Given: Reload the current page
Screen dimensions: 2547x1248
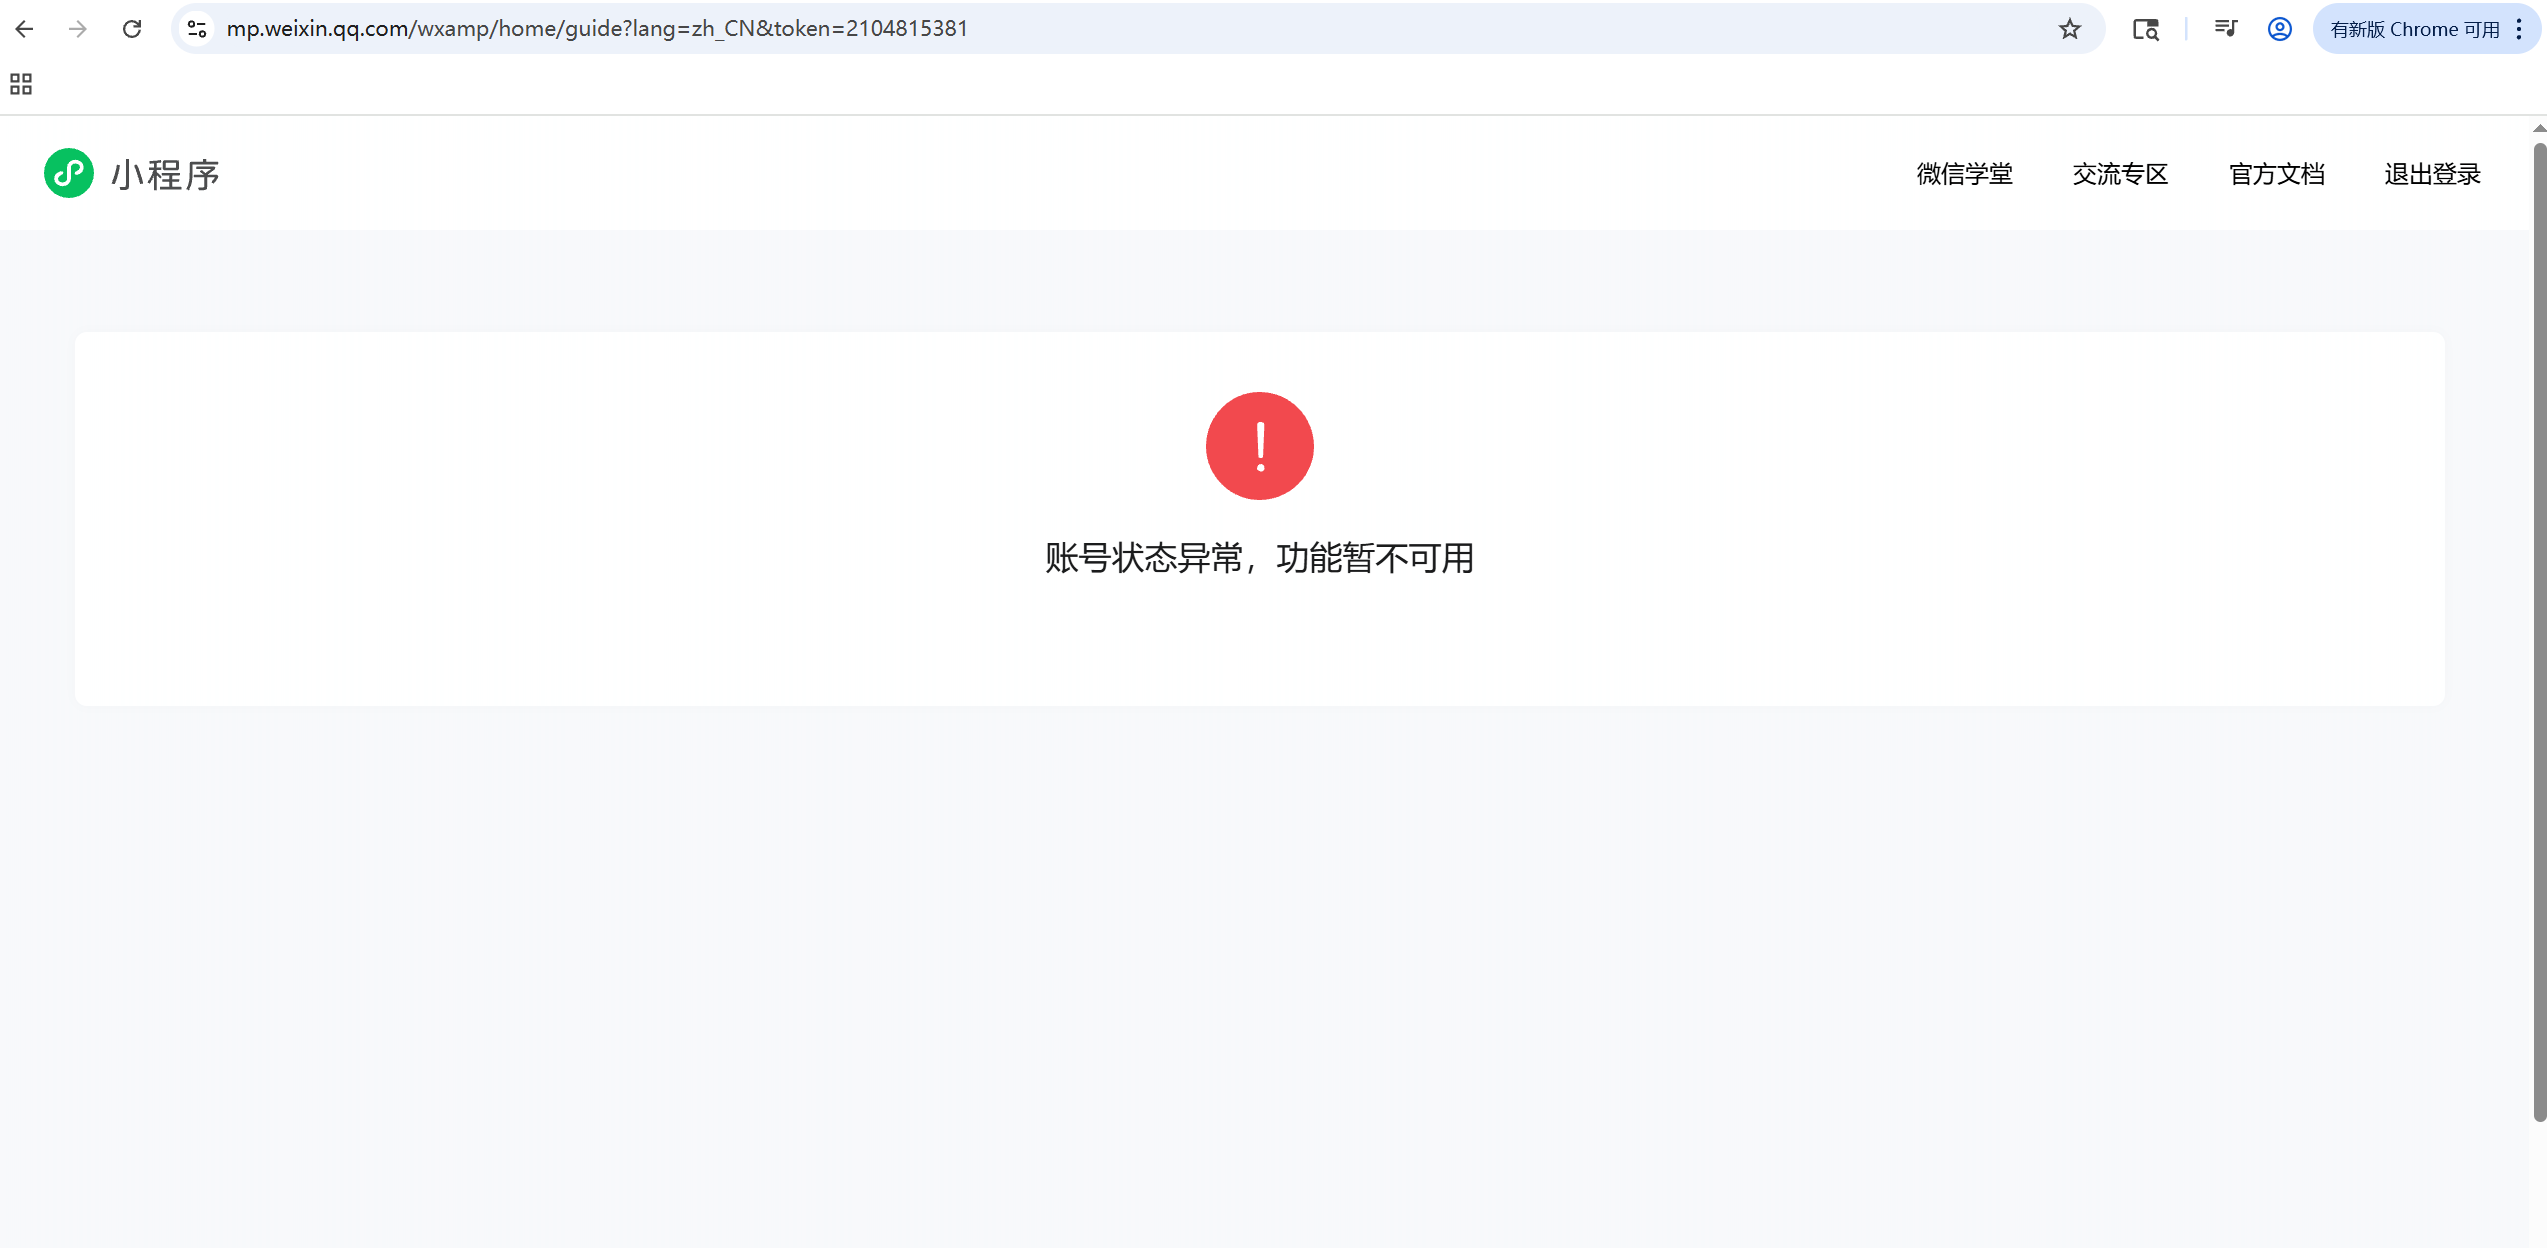Looking at the screenshot, I should click(132, 29).
